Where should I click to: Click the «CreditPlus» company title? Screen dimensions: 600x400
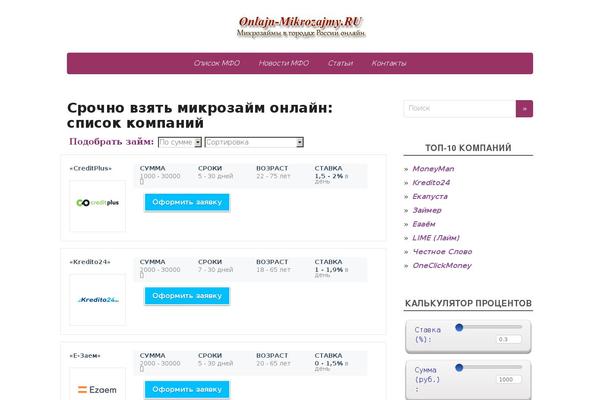91,168
